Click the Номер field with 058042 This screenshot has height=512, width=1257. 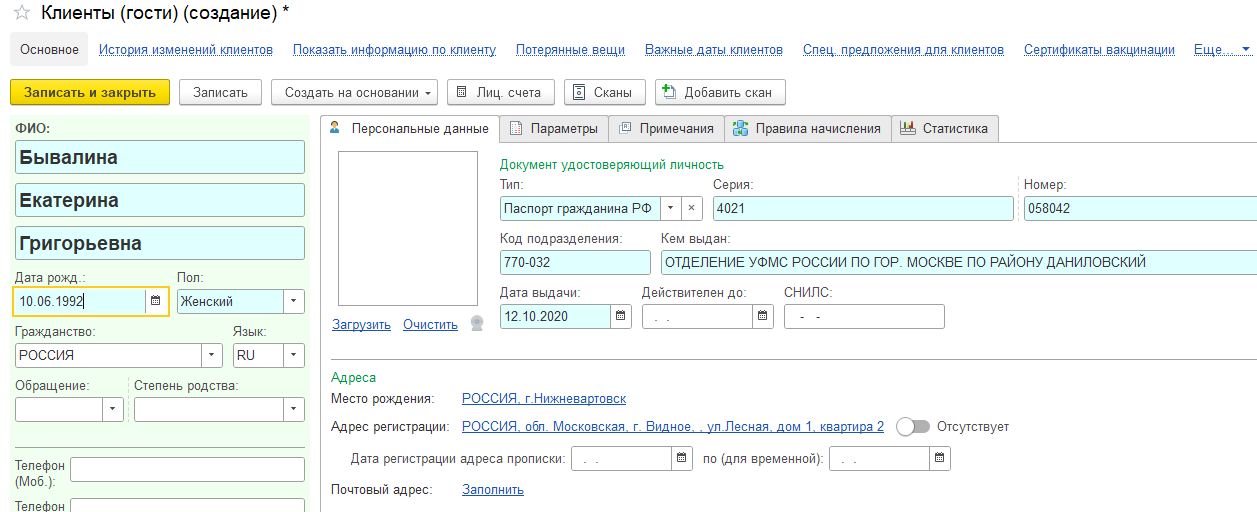1140,208
